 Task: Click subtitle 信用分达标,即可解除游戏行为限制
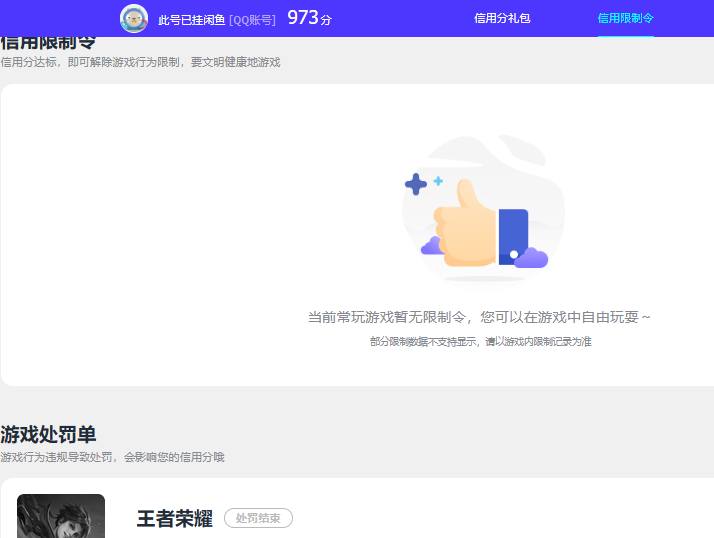90,62
